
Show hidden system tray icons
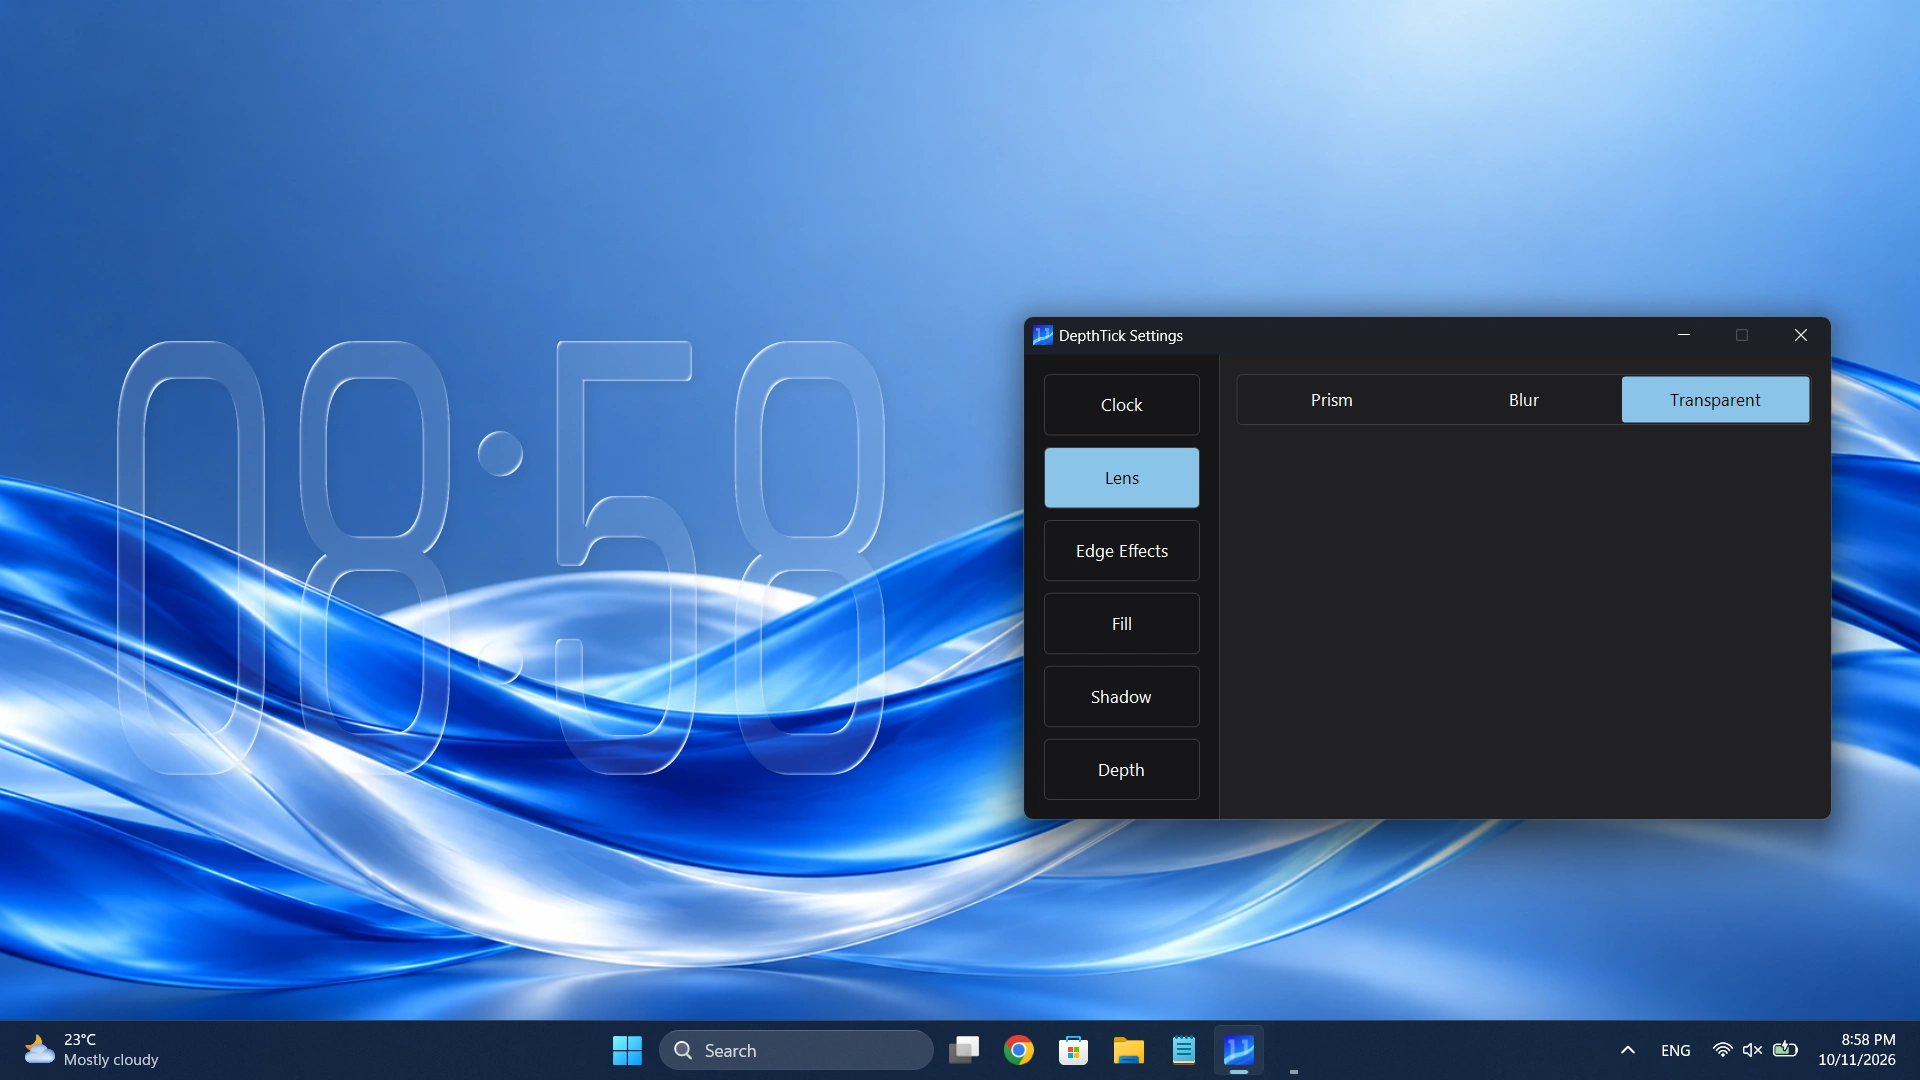point(1628,1050)
